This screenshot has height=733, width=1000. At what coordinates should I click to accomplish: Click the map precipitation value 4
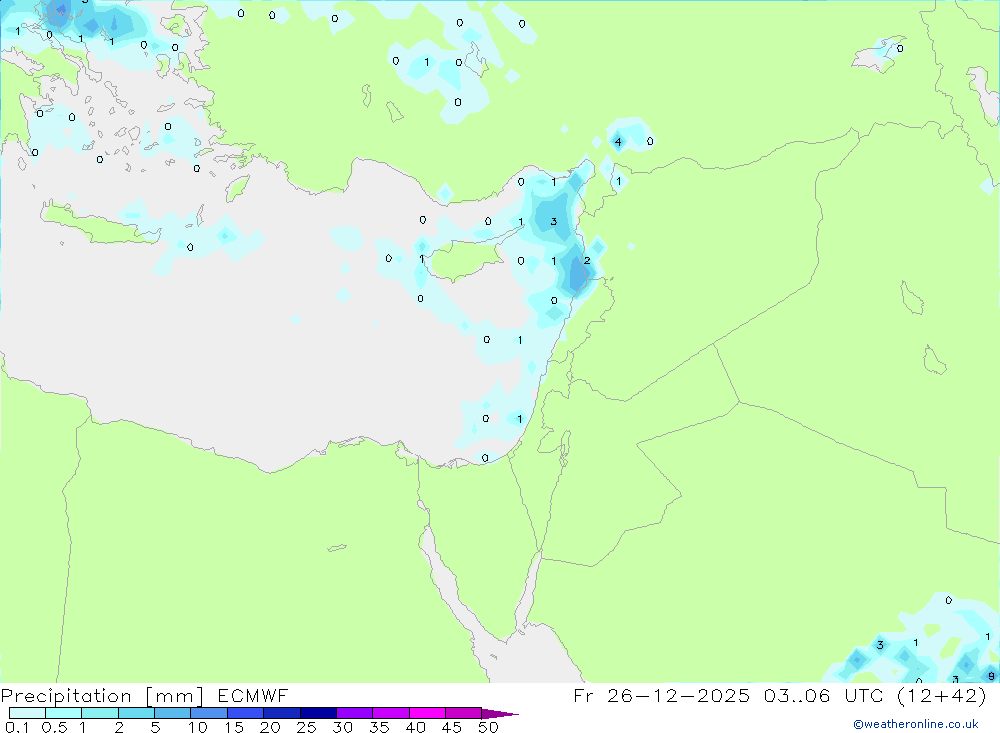click(x=618, y=142)
